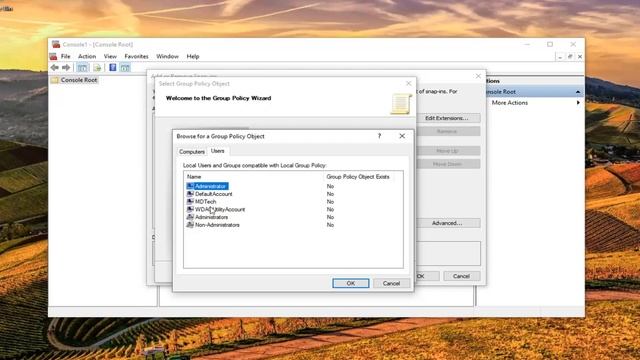This screenshot has height=360, width=640.
Task: Click the MMC console icon beside File menu
Action: point(53,56)
